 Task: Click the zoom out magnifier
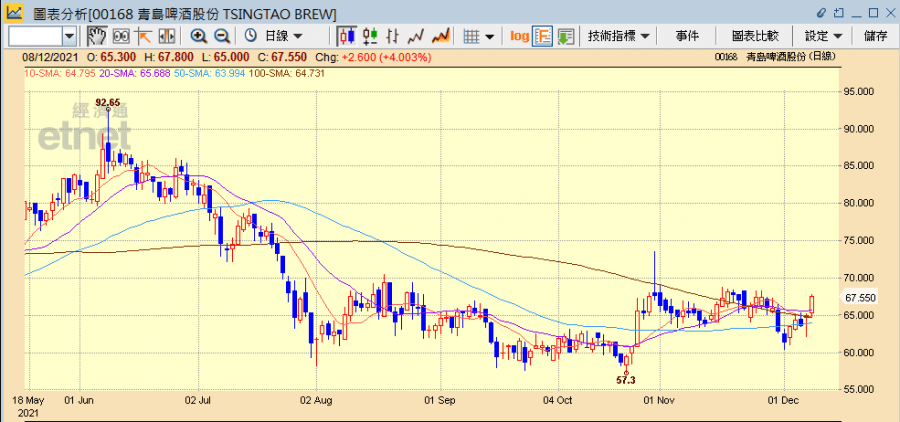point(221,36)
